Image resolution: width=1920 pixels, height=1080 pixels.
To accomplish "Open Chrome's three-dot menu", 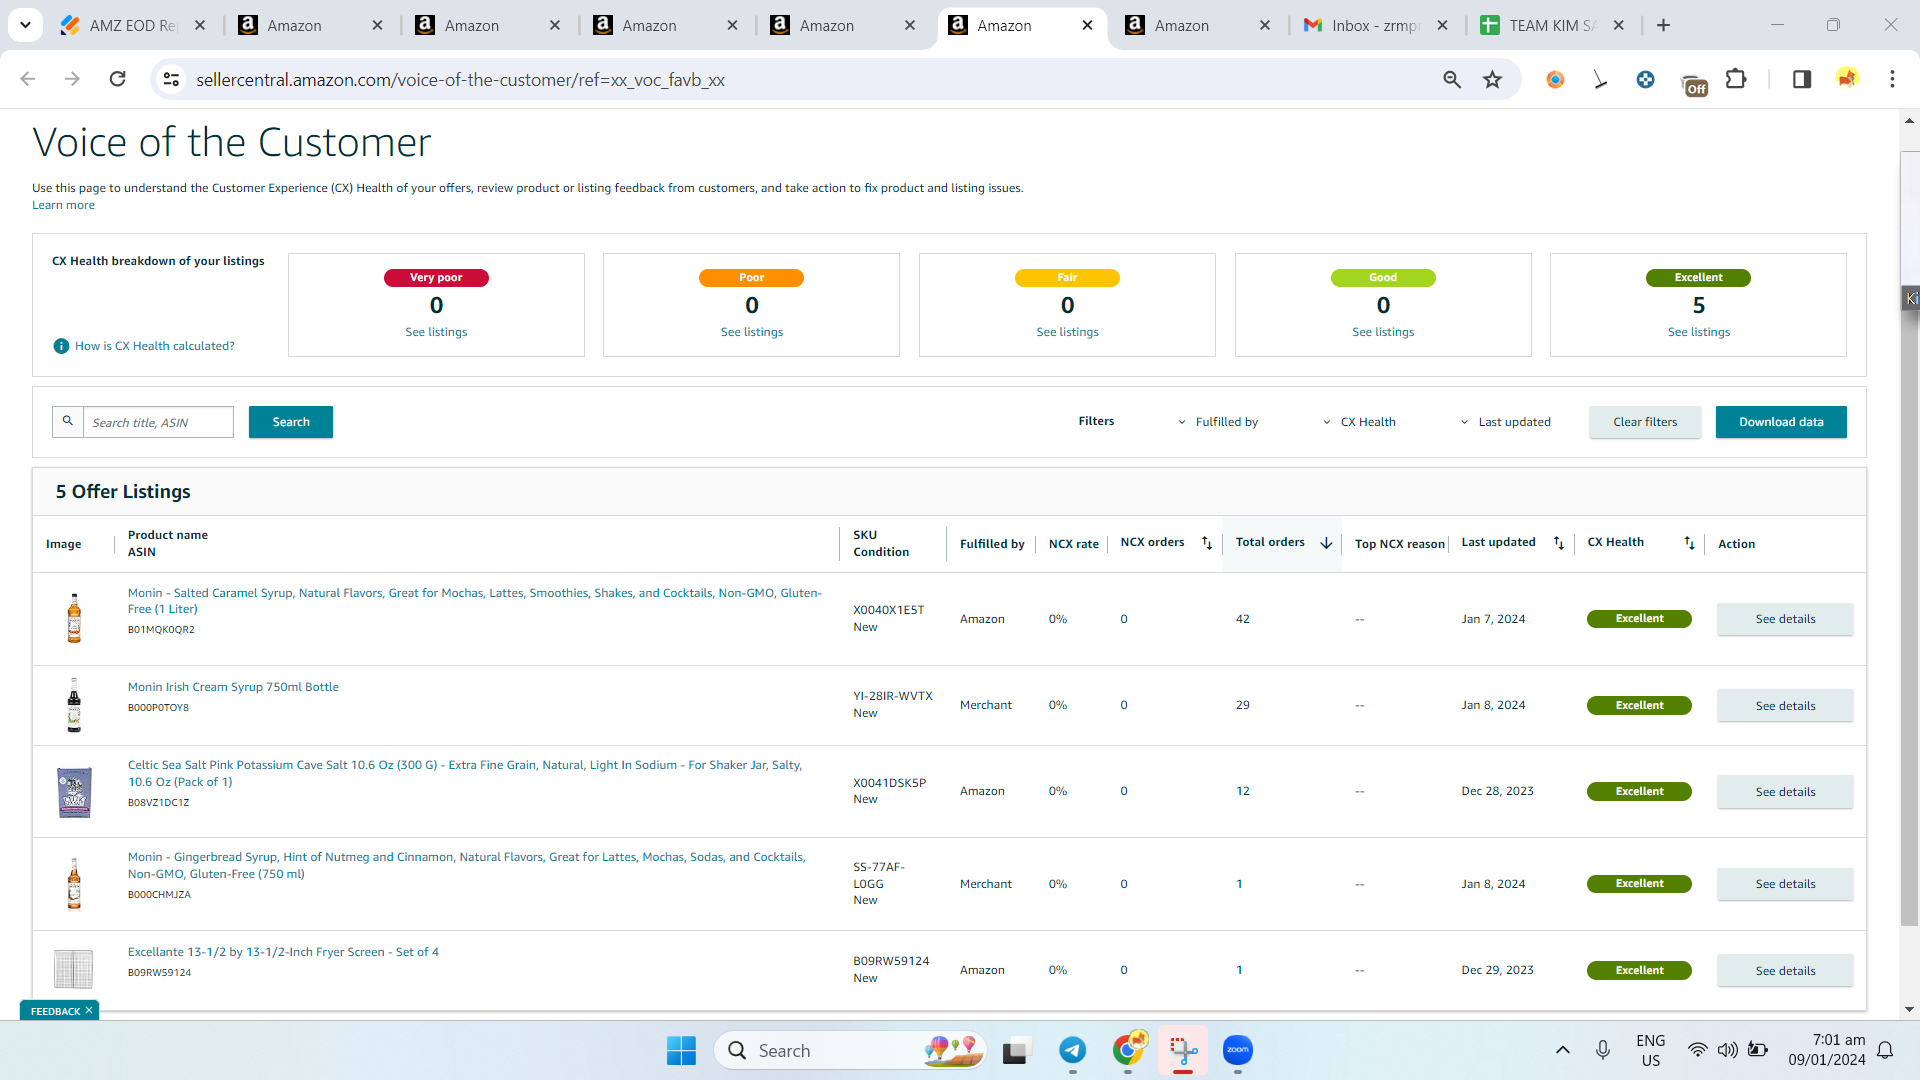I will (1892, 79).
